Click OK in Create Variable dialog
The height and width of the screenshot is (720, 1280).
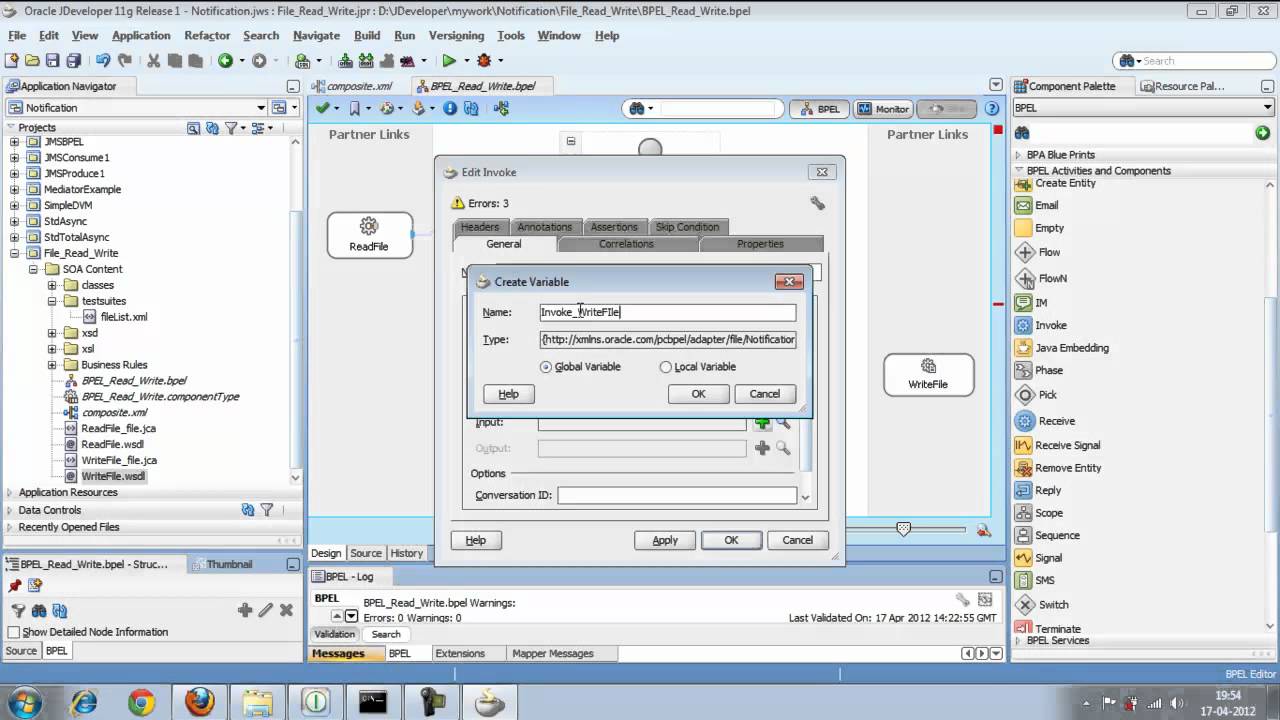[x=698, y=394]
